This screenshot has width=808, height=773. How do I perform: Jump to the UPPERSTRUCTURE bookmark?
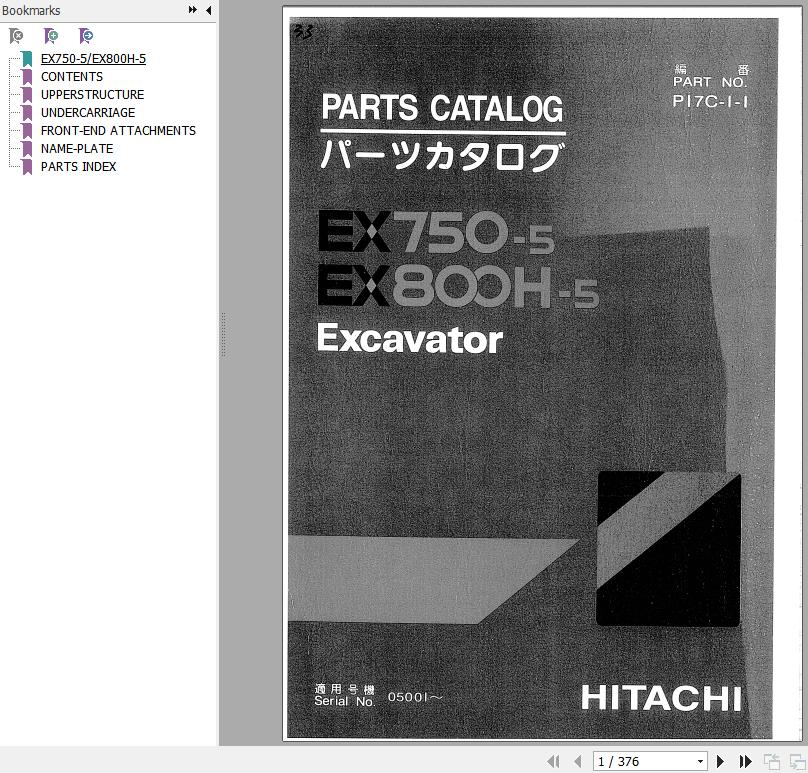(93, 95)
